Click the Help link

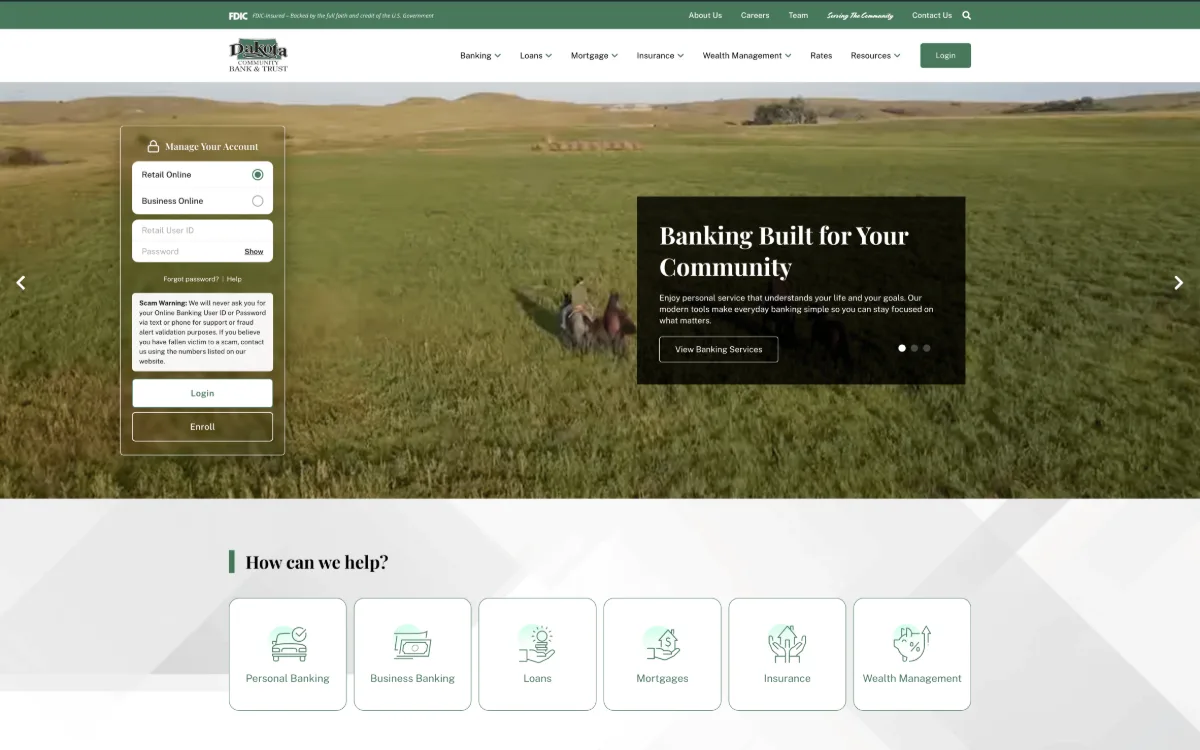tap(234, 279)
